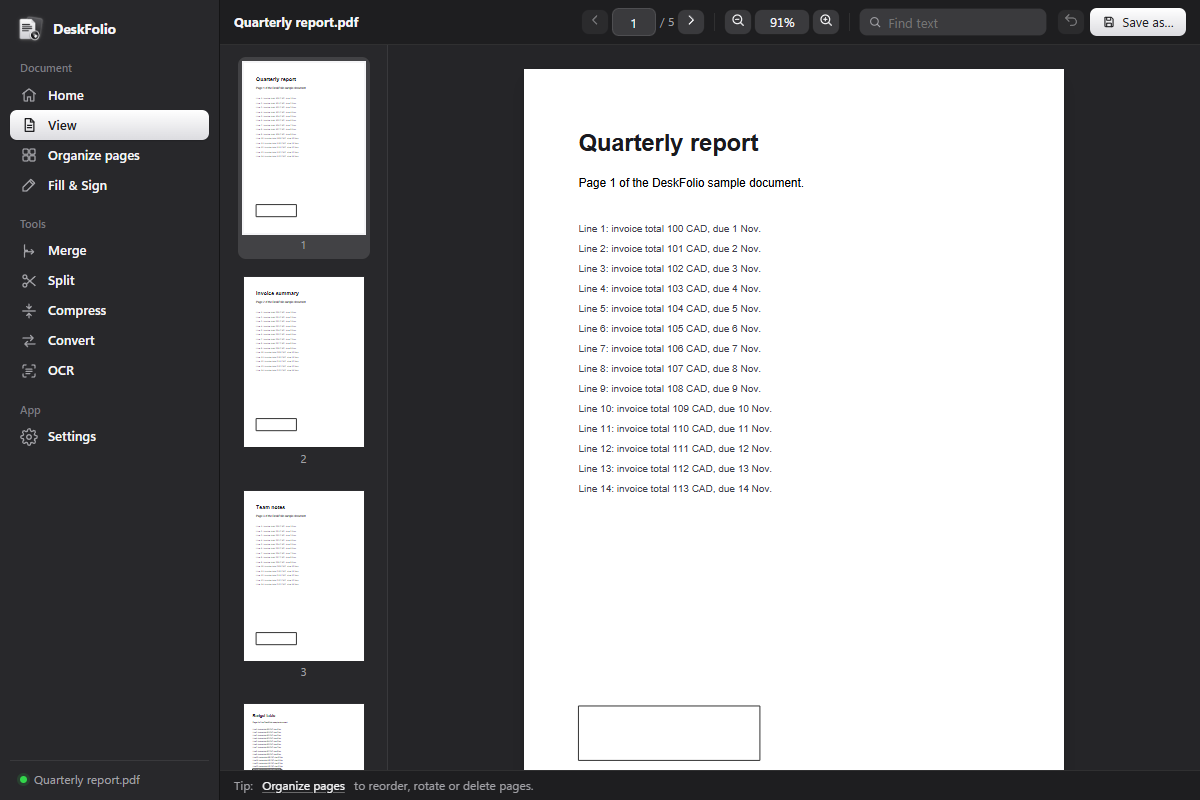1200x800 pixels.
Task: Click the undo arrow icon
Action: [1071, 21]
